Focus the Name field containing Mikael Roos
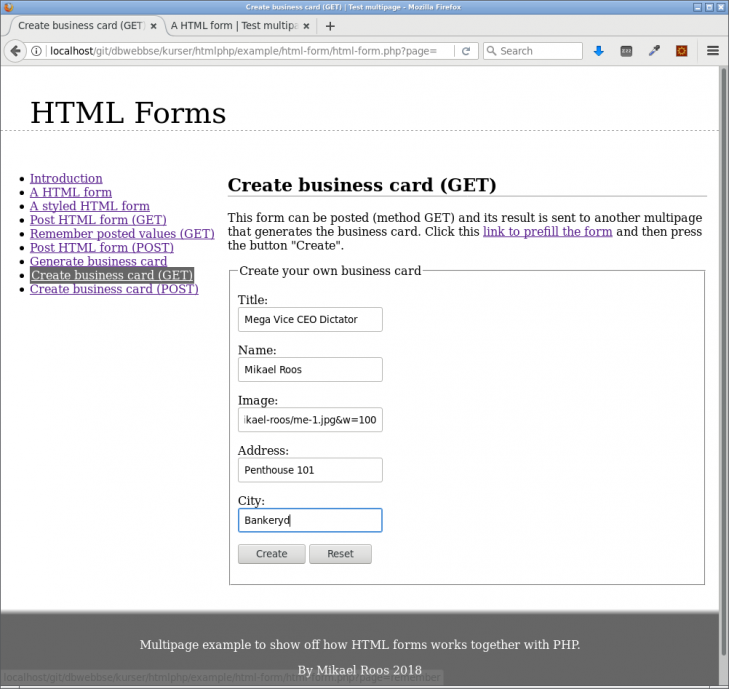Viewport: 729px width, 689px height. click(310, 370)
